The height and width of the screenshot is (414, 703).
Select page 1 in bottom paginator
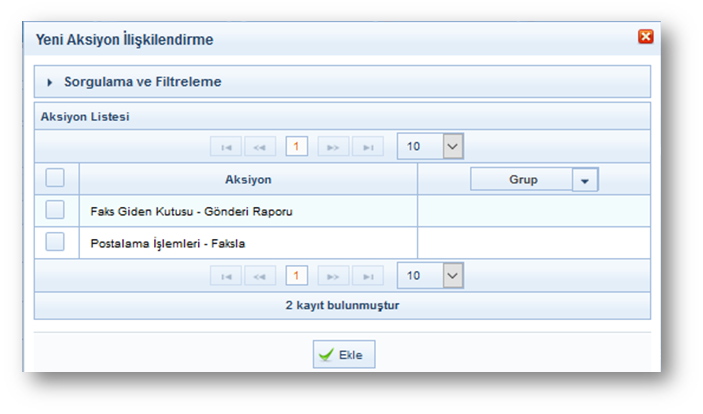click(x=296, y=276)
